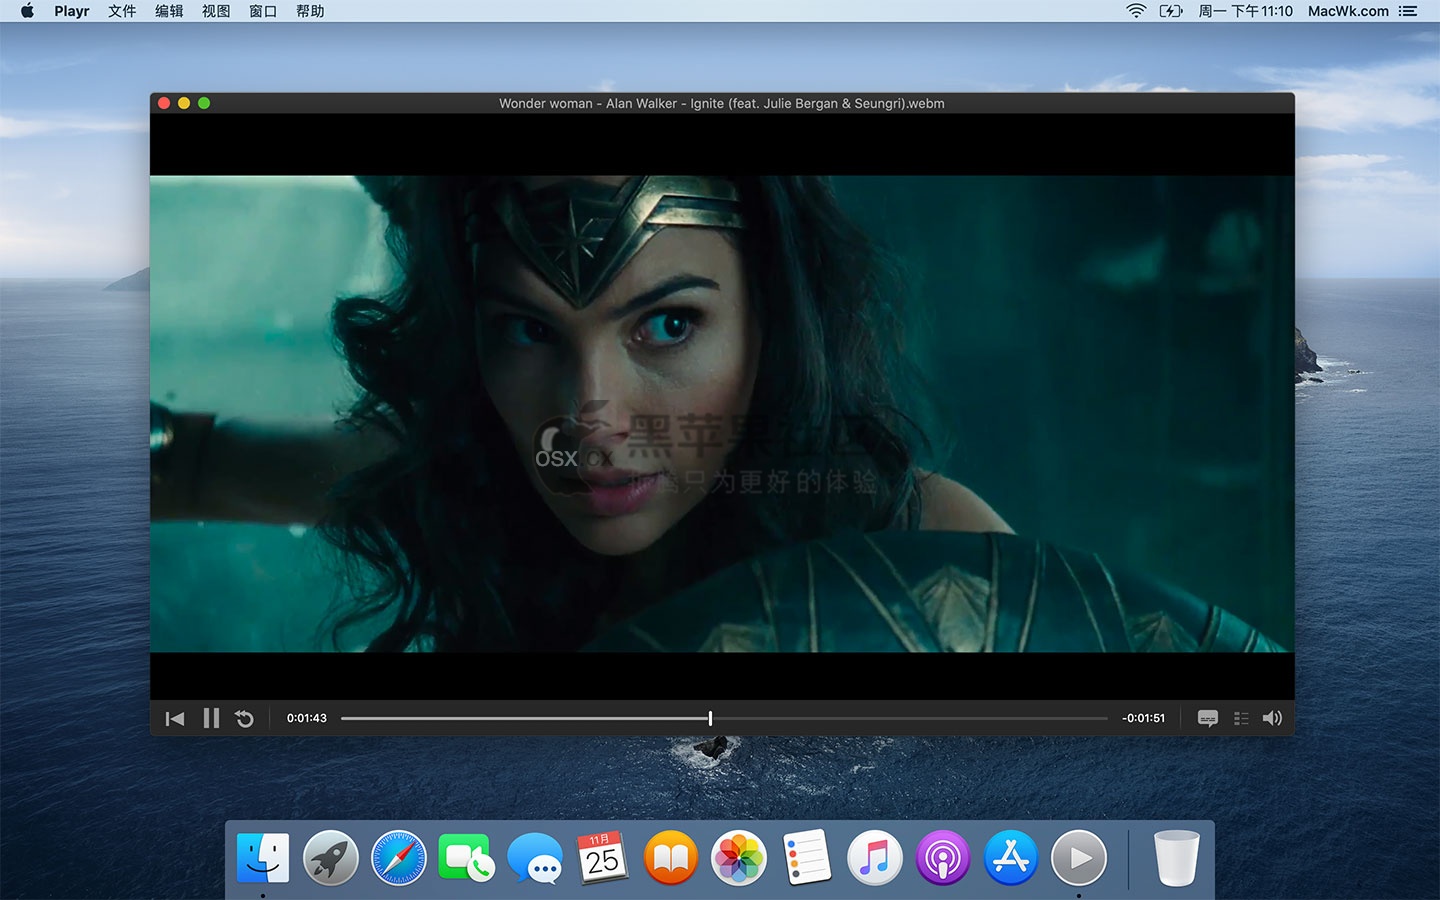Open Music from the Dock
The width and height of the screenshot is (1440, 900).
[875, 858]
